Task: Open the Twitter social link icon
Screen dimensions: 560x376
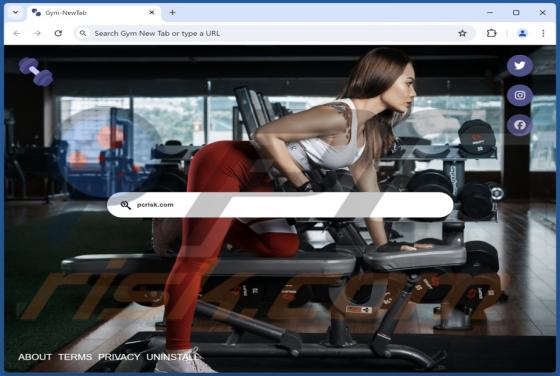Action: 520,66
